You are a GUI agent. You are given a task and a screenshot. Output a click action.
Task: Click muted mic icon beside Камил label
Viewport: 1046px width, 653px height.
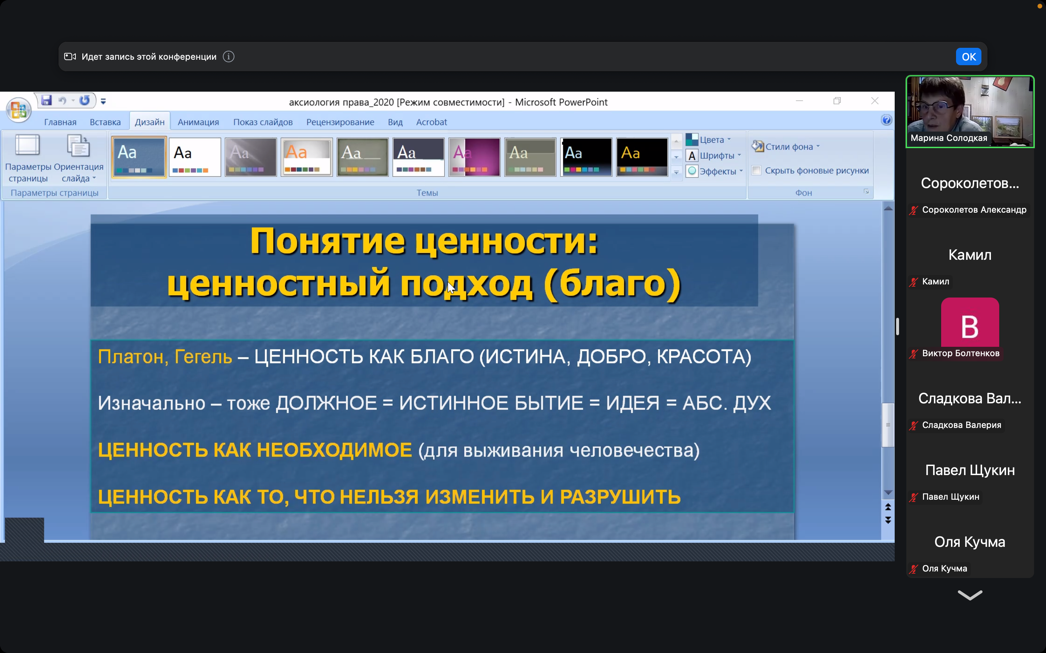[x=914, y=281]
